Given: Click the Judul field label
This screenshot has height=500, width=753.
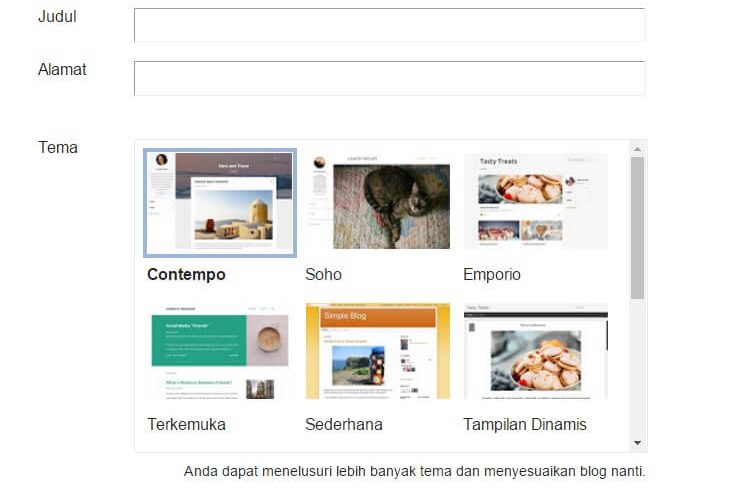Looking at the screenshot, I should (57, 17).
